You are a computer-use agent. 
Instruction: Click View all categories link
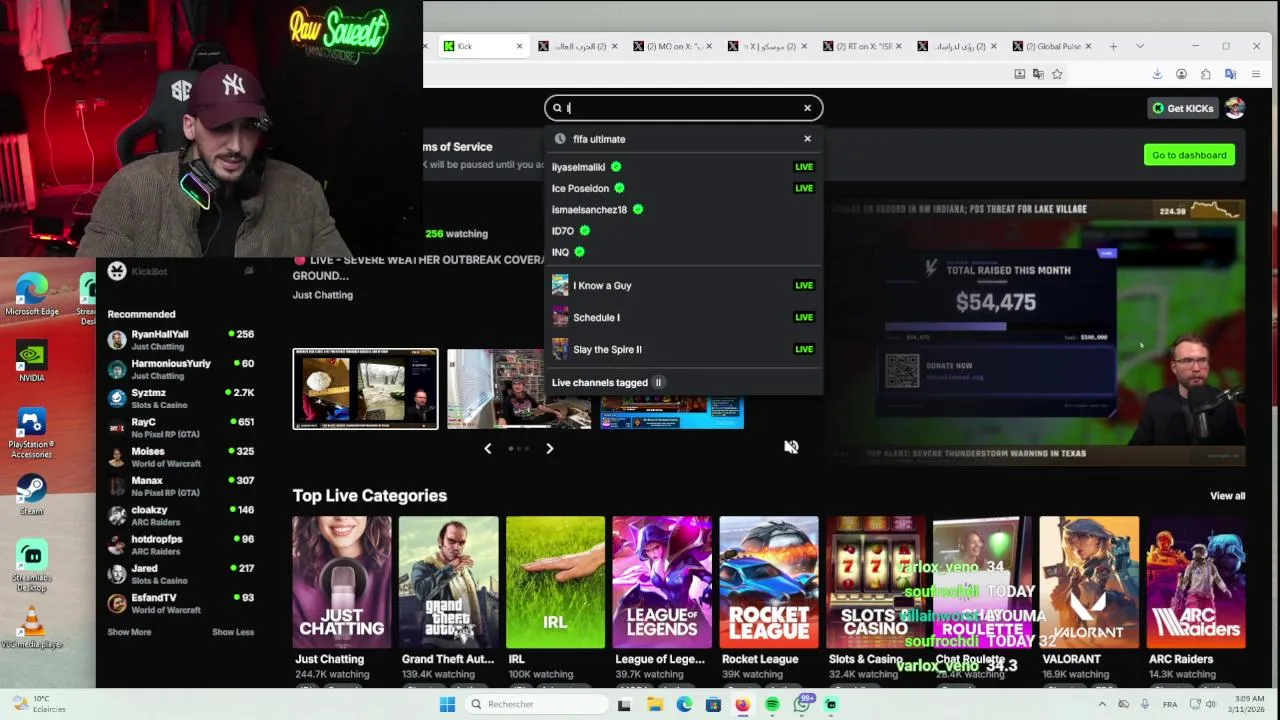coord(1227,496)
